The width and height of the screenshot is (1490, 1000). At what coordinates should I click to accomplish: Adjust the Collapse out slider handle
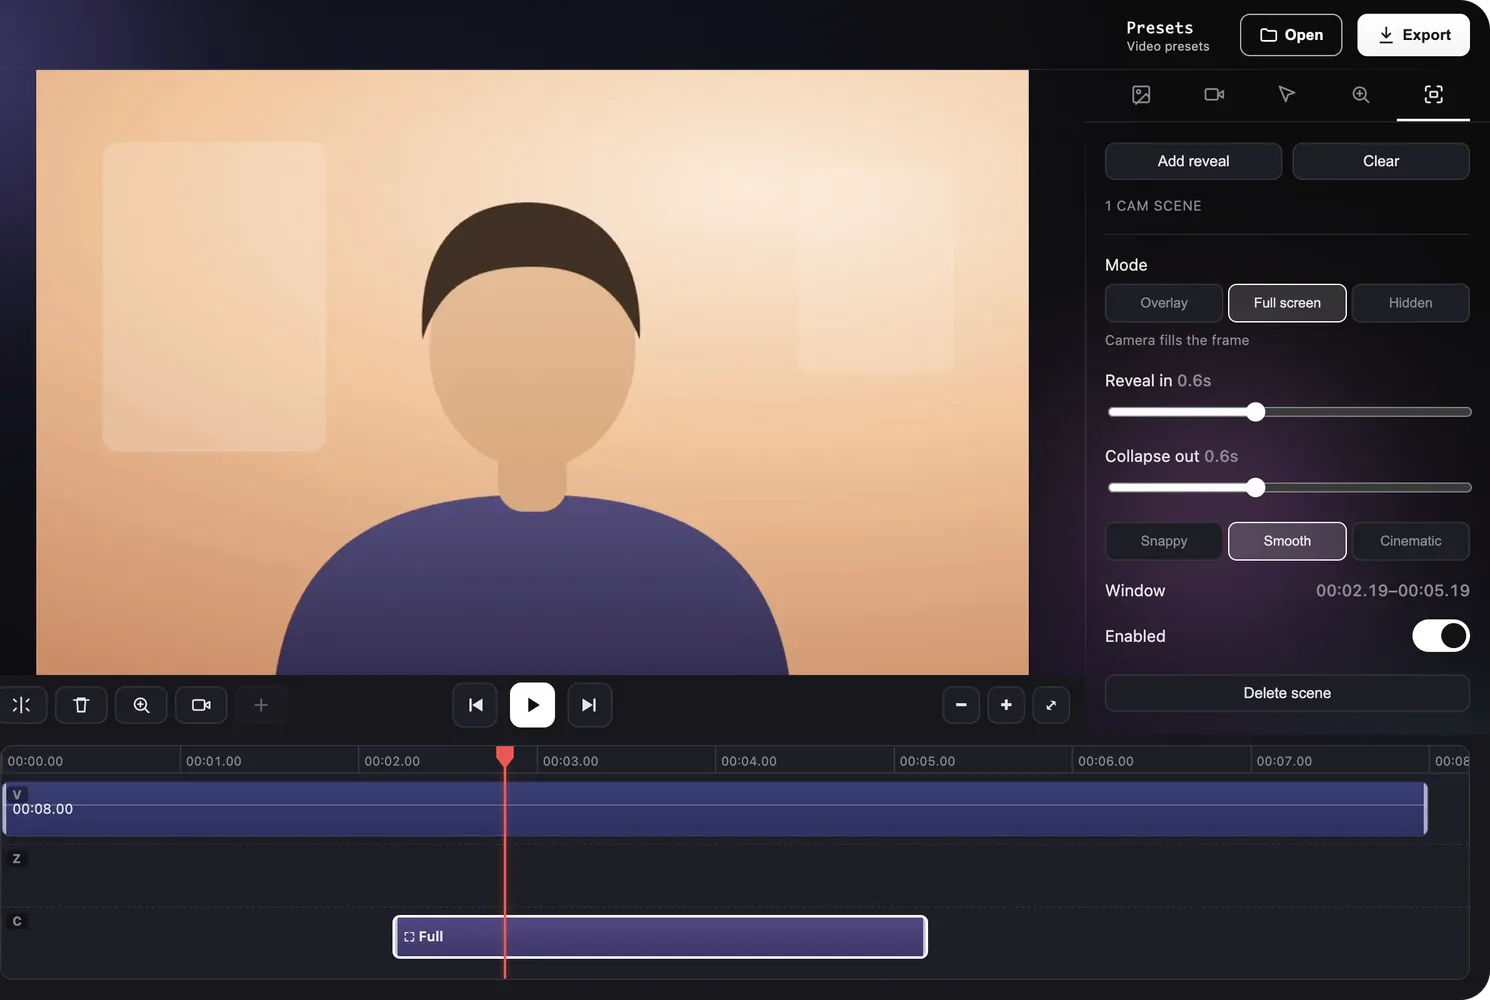[1256, 488]
